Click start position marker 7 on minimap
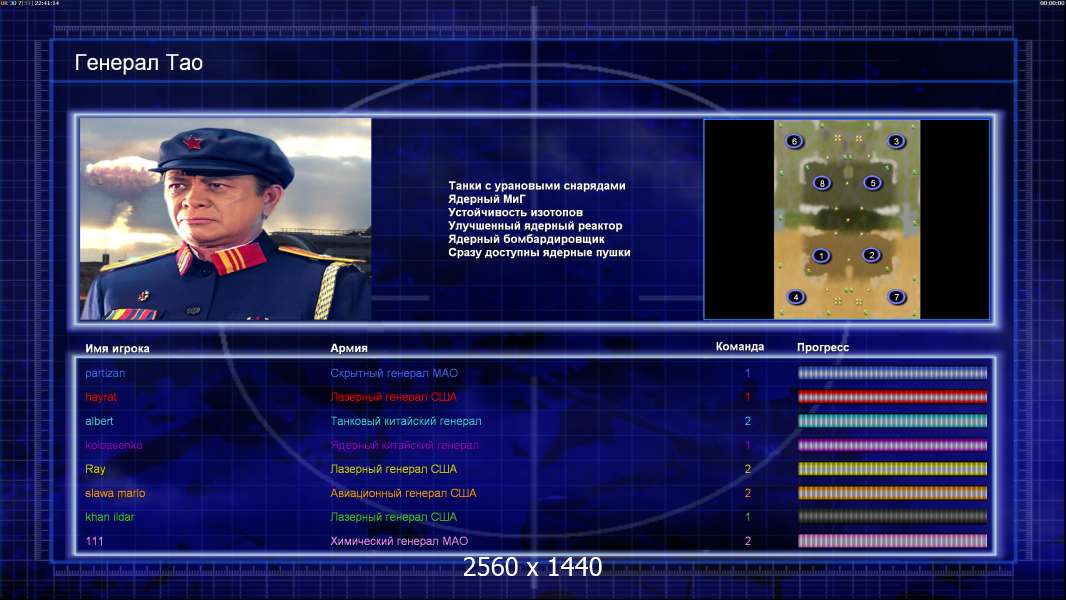This screenshot has height=600, width=1066. coord(897,297)
